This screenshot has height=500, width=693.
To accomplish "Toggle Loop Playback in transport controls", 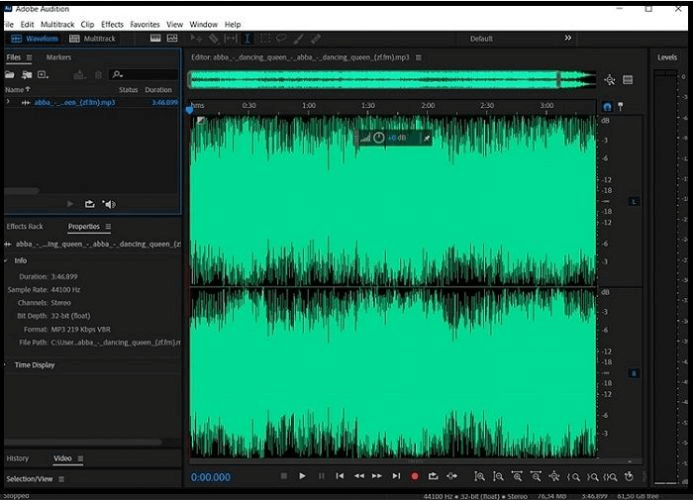I will (x=434, y=476).
